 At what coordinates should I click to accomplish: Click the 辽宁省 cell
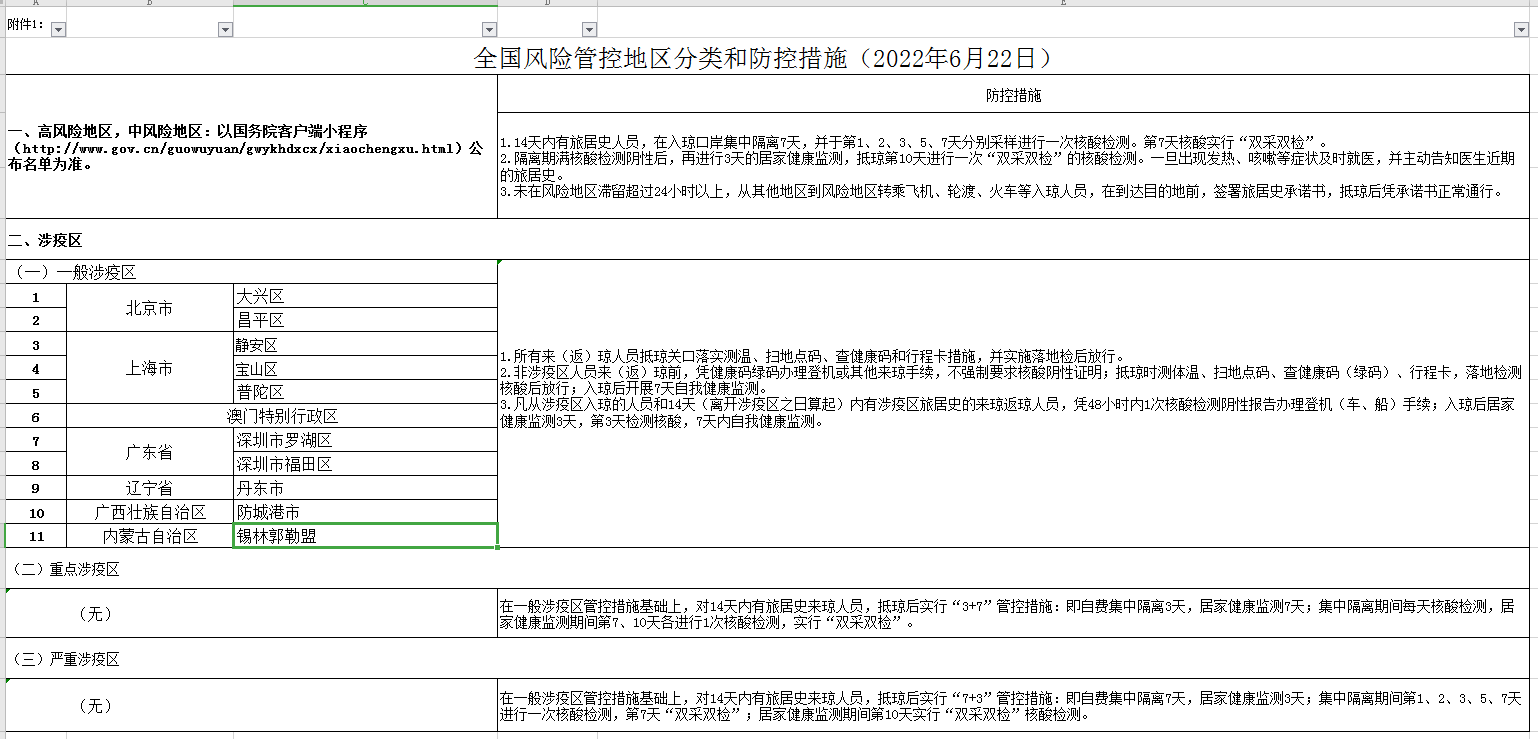pos(149,488)
